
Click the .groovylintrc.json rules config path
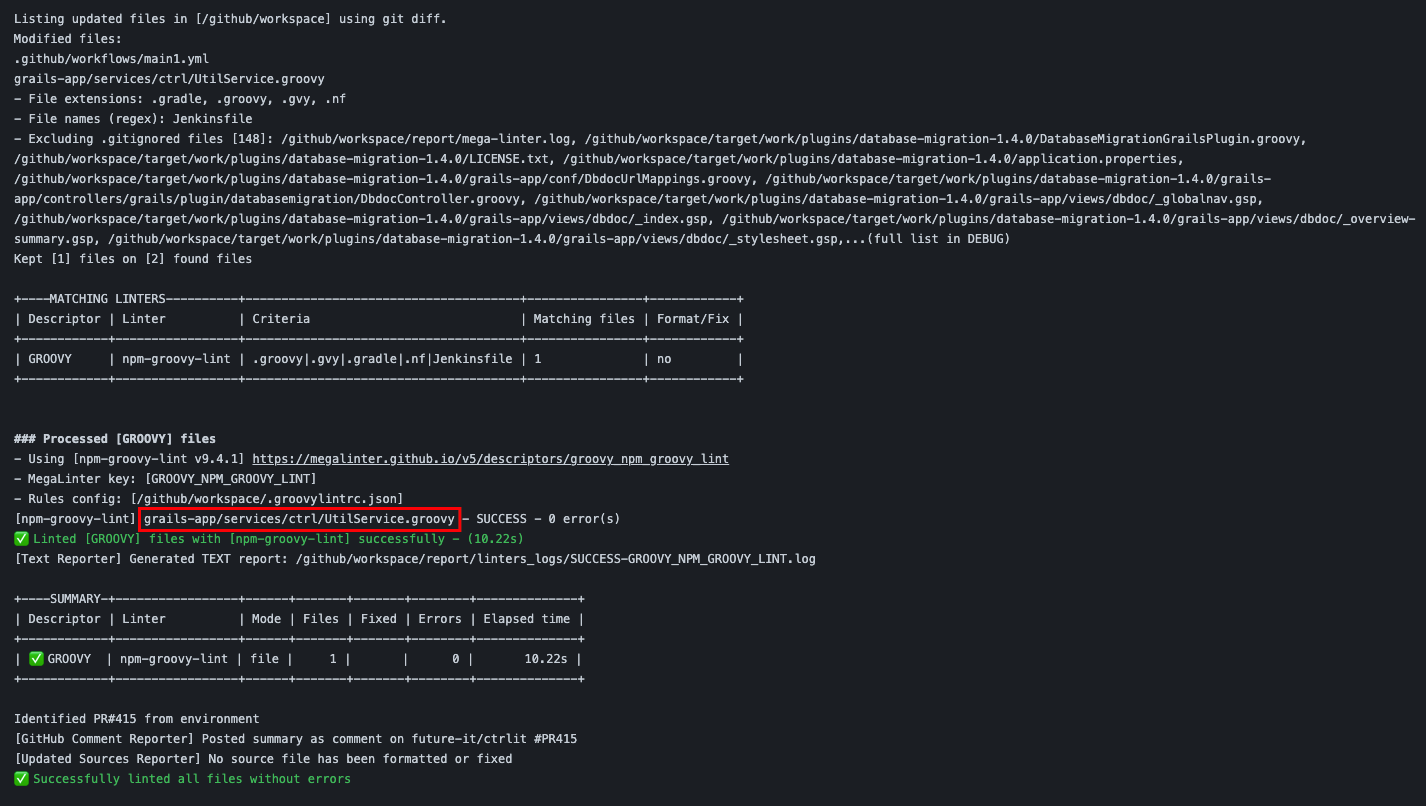pyautogui.click(x=290, y=498)
